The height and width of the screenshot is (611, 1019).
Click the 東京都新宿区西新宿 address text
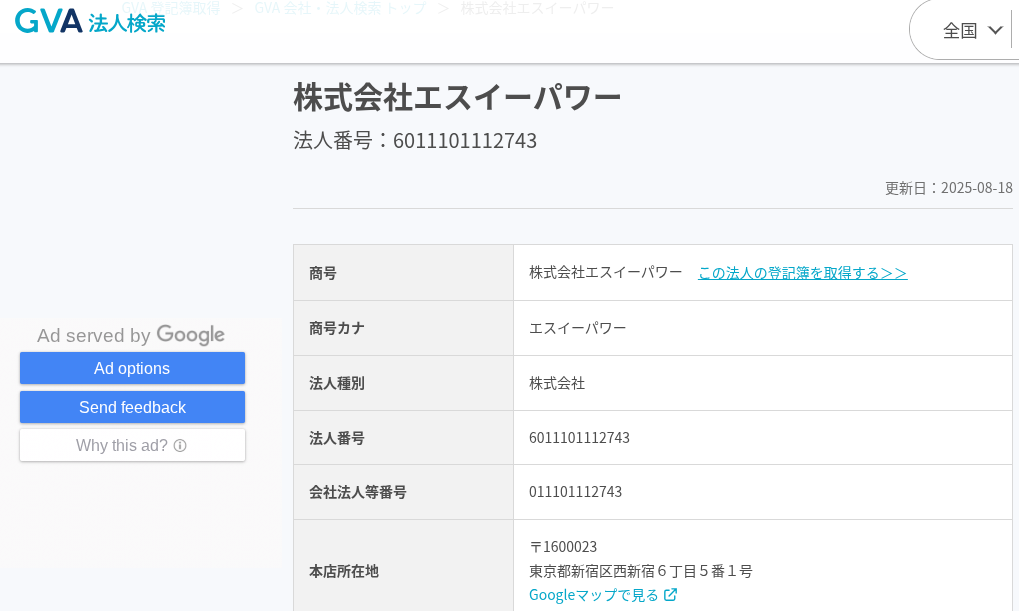pos(640,571)
